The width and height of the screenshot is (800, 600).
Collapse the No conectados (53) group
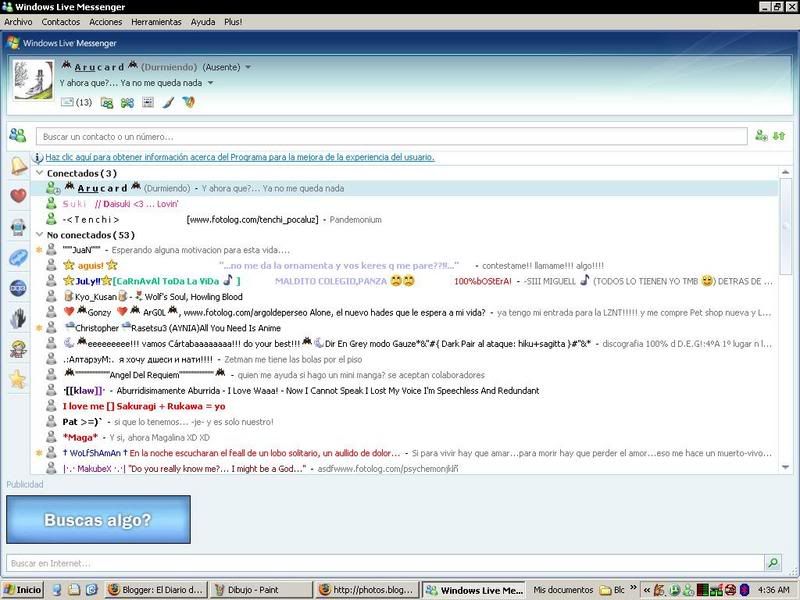point(39,235)
